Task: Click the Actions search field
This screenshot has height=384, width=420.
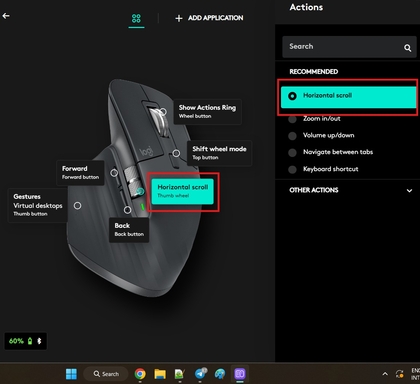Action: [349, 47]
